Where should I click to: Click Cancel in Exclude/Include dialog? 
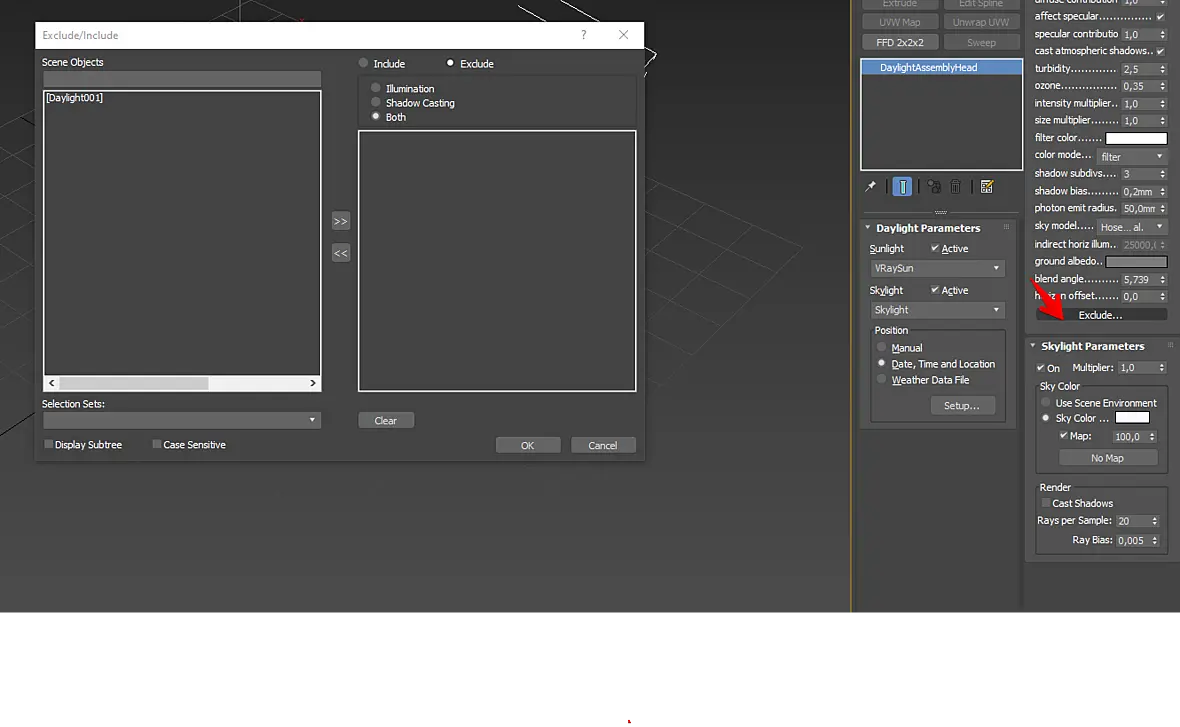tap(603, 446)
